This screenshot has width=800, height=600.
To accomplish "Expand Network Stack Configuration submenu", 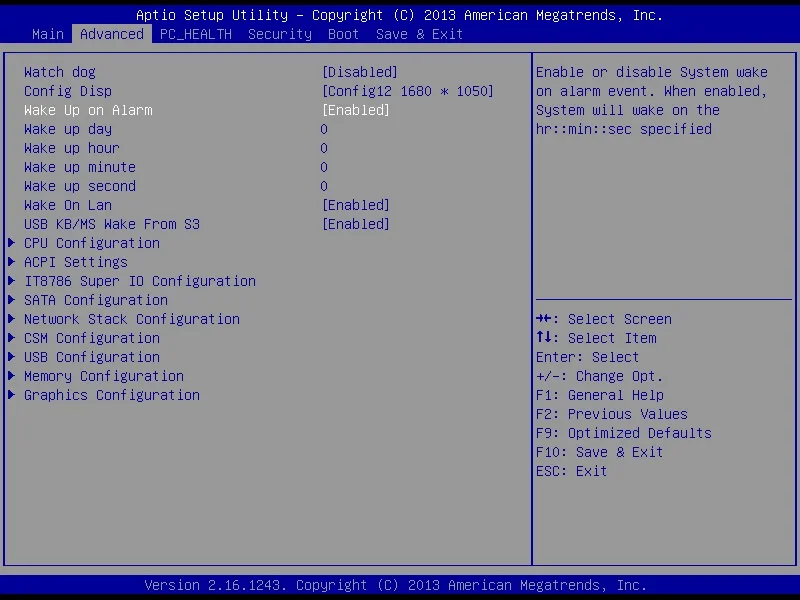I will (x=132, y=319).
